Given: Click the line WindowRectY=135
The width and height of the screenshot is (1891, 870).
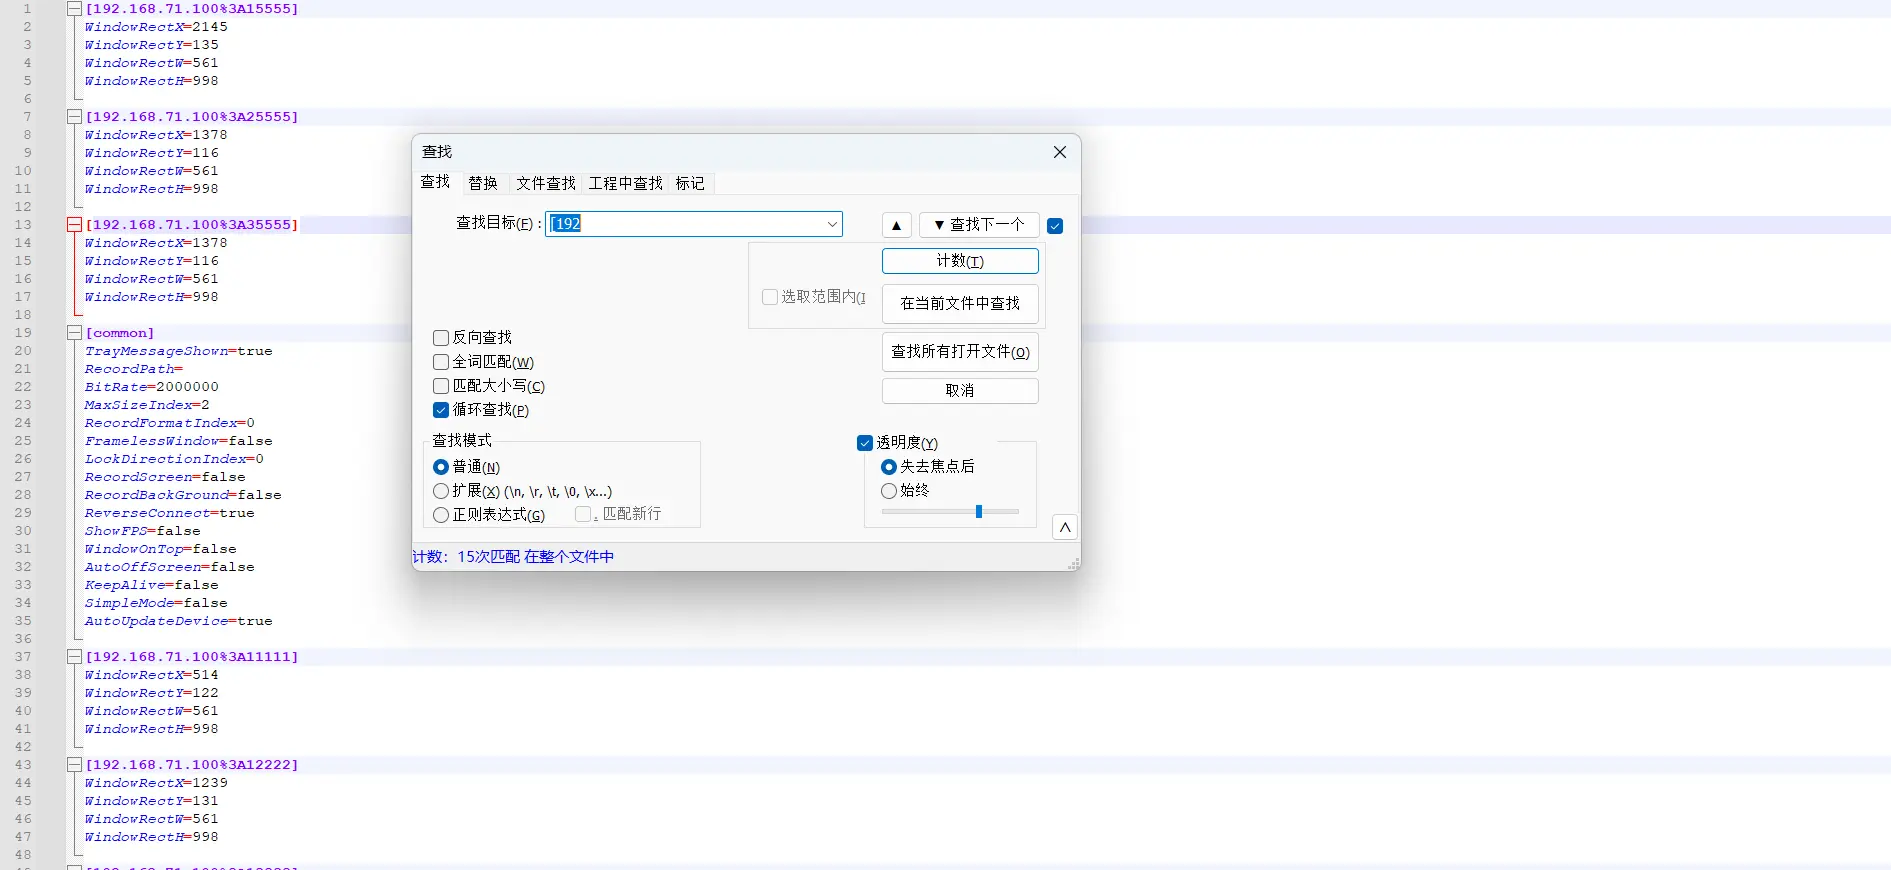Looking at the screenshot, I should (152, 45).
